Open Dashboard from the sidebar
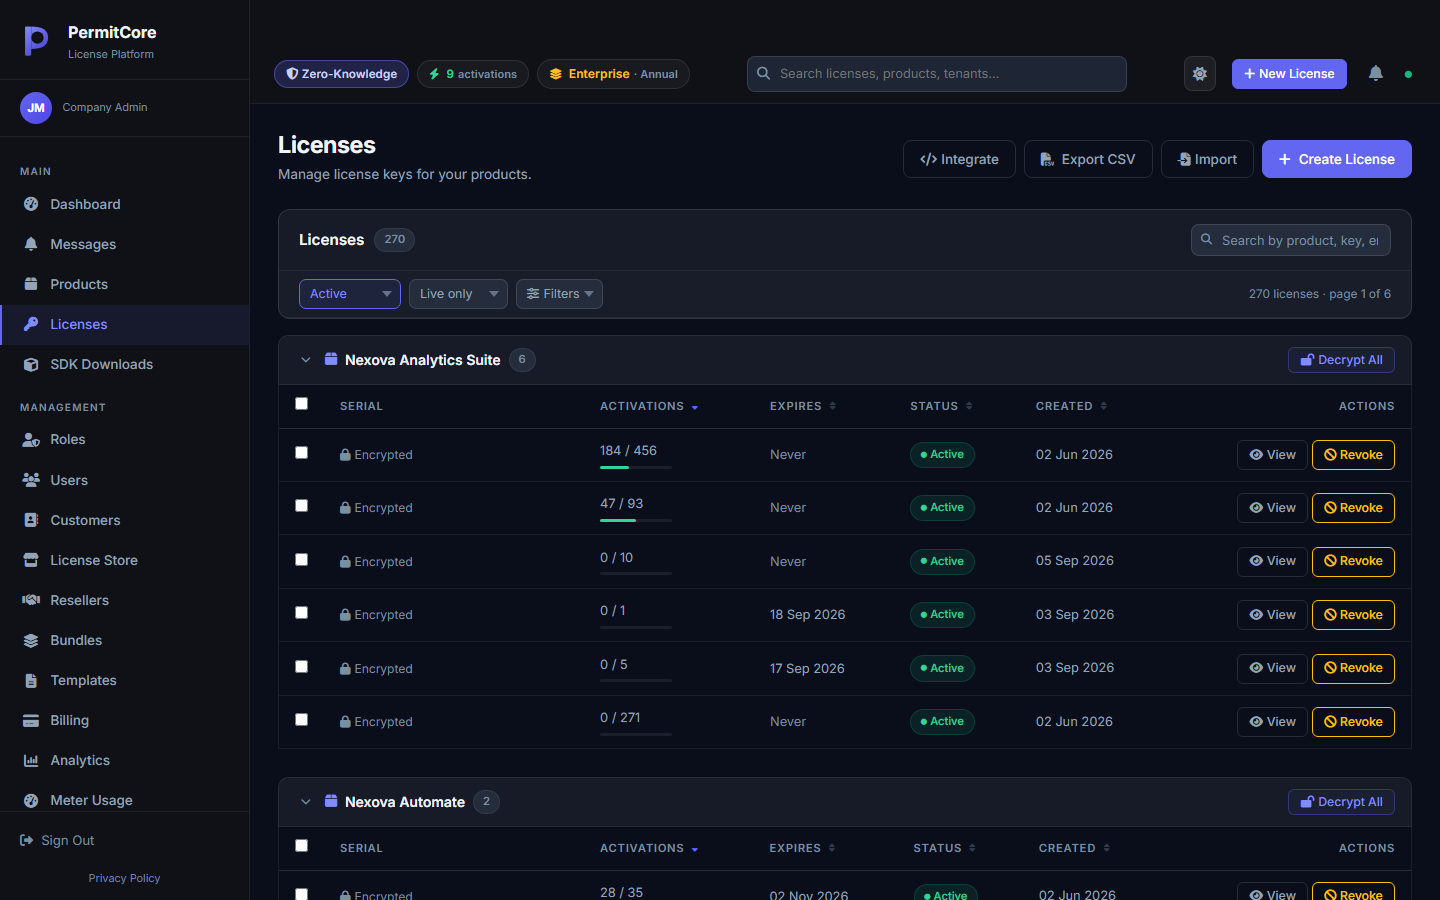The width and height of the screenshot is (1440, 900). coord(124,204)
